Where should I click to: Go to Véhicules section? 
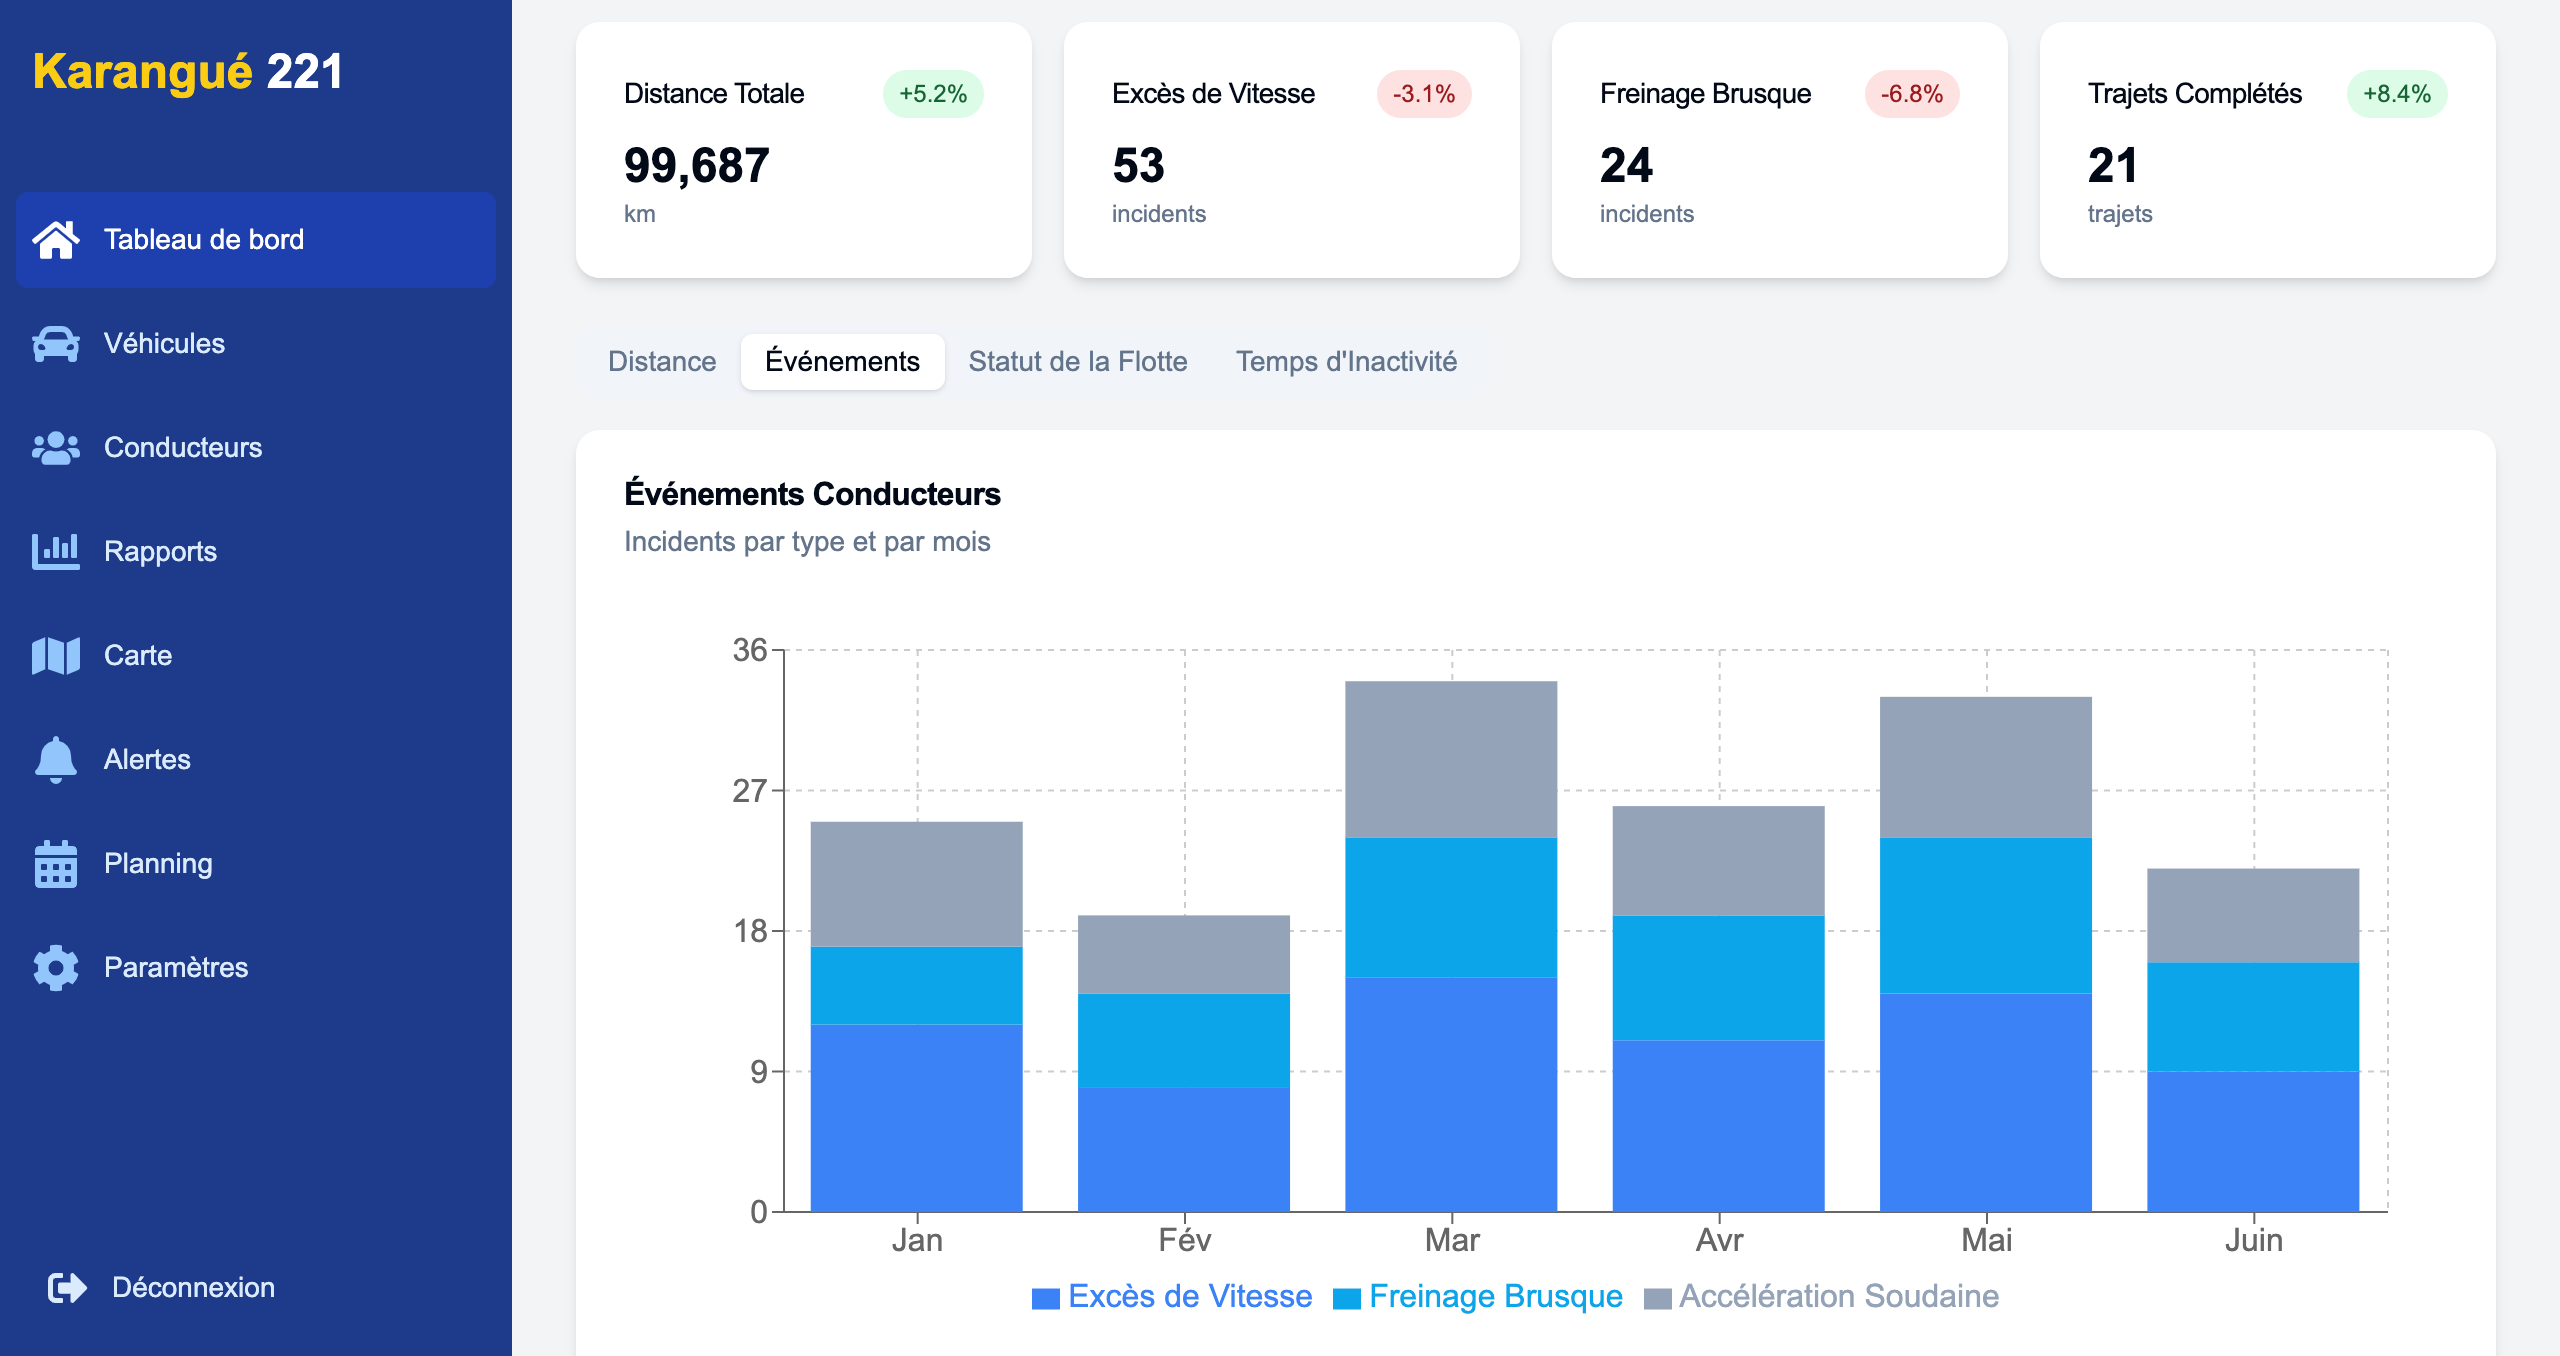pyautogui.click(x=256, y=344)
